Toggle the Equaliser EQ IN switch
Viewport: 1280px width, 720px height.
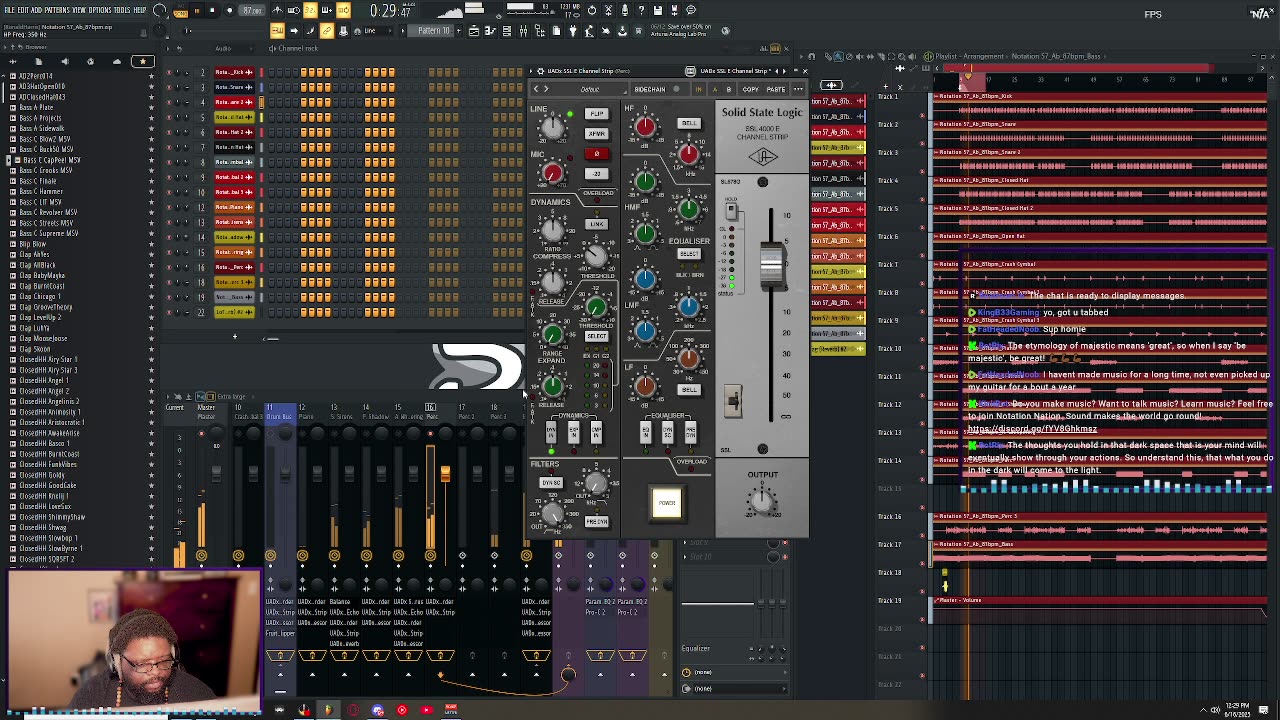pos(645,434)
